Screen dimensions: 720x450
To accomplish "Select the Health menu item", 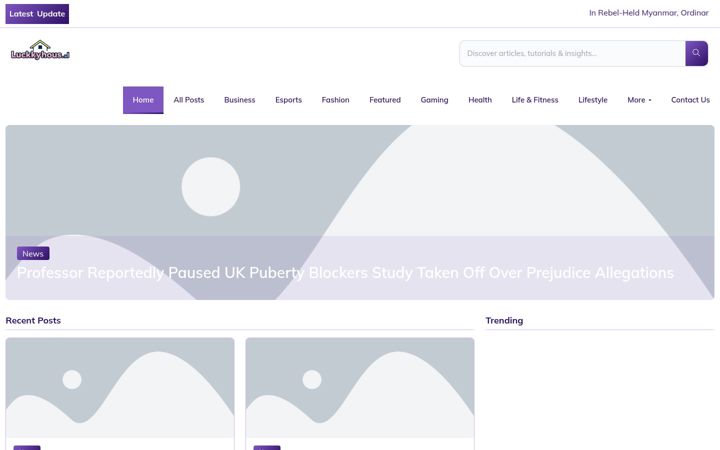I will 480,100.
